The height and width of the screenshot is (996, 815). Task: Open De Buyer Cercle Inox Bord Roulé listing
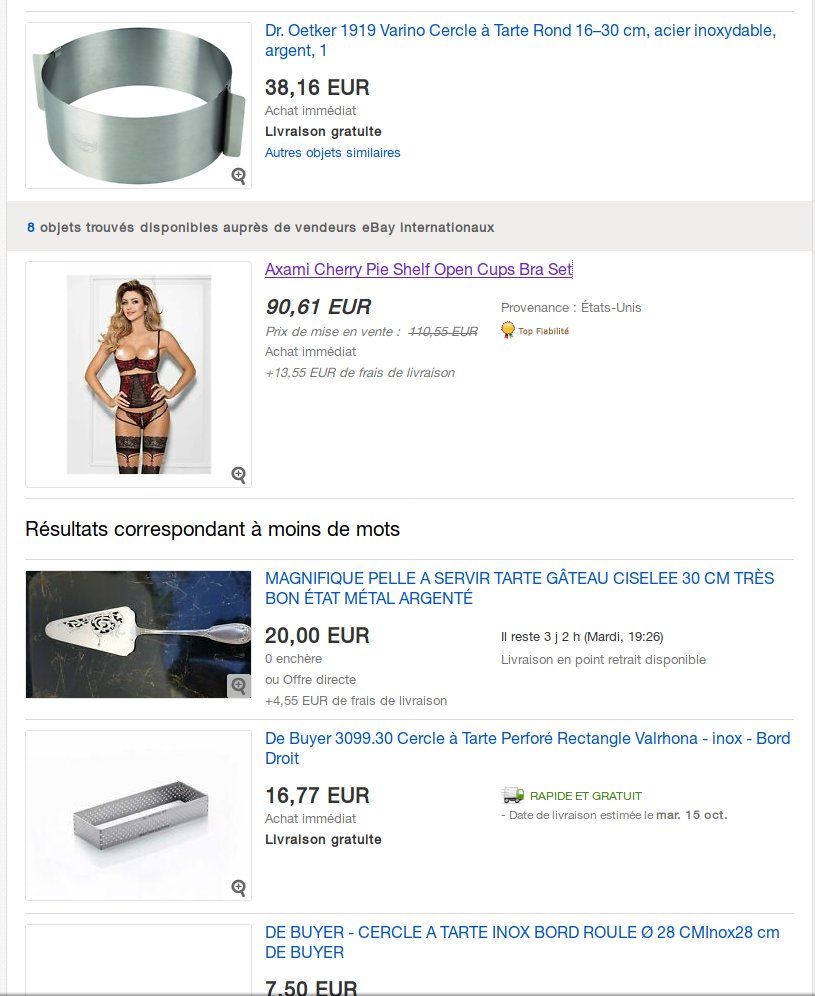pyautogui.click(x=522, y=942)
